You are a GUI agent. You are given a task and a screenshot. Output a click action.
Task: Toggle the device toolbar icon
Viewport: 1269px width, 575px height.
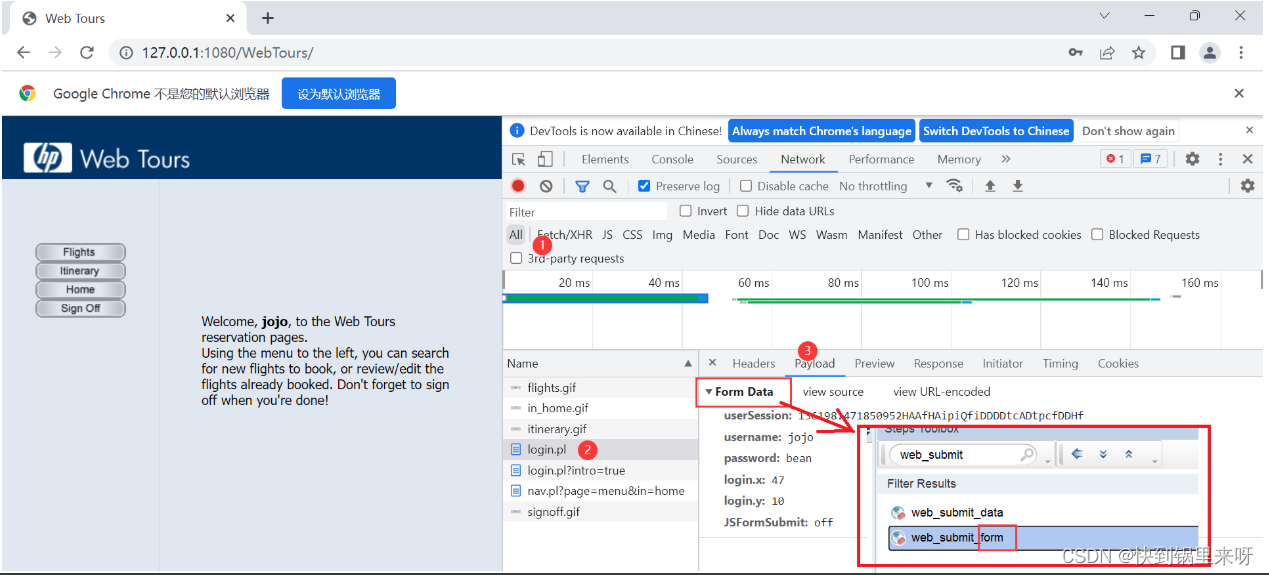(x=545, y=159)
